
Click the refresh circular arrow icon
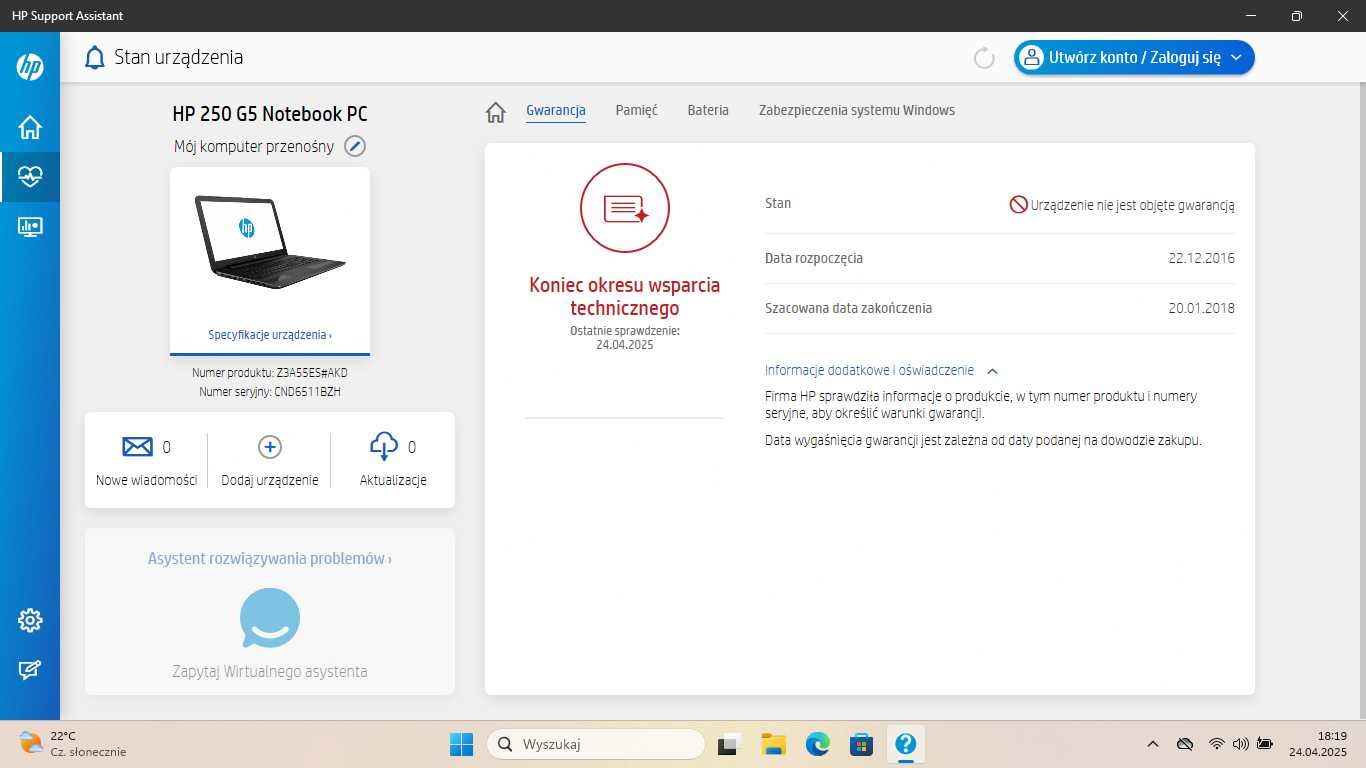tap(984, 58)
